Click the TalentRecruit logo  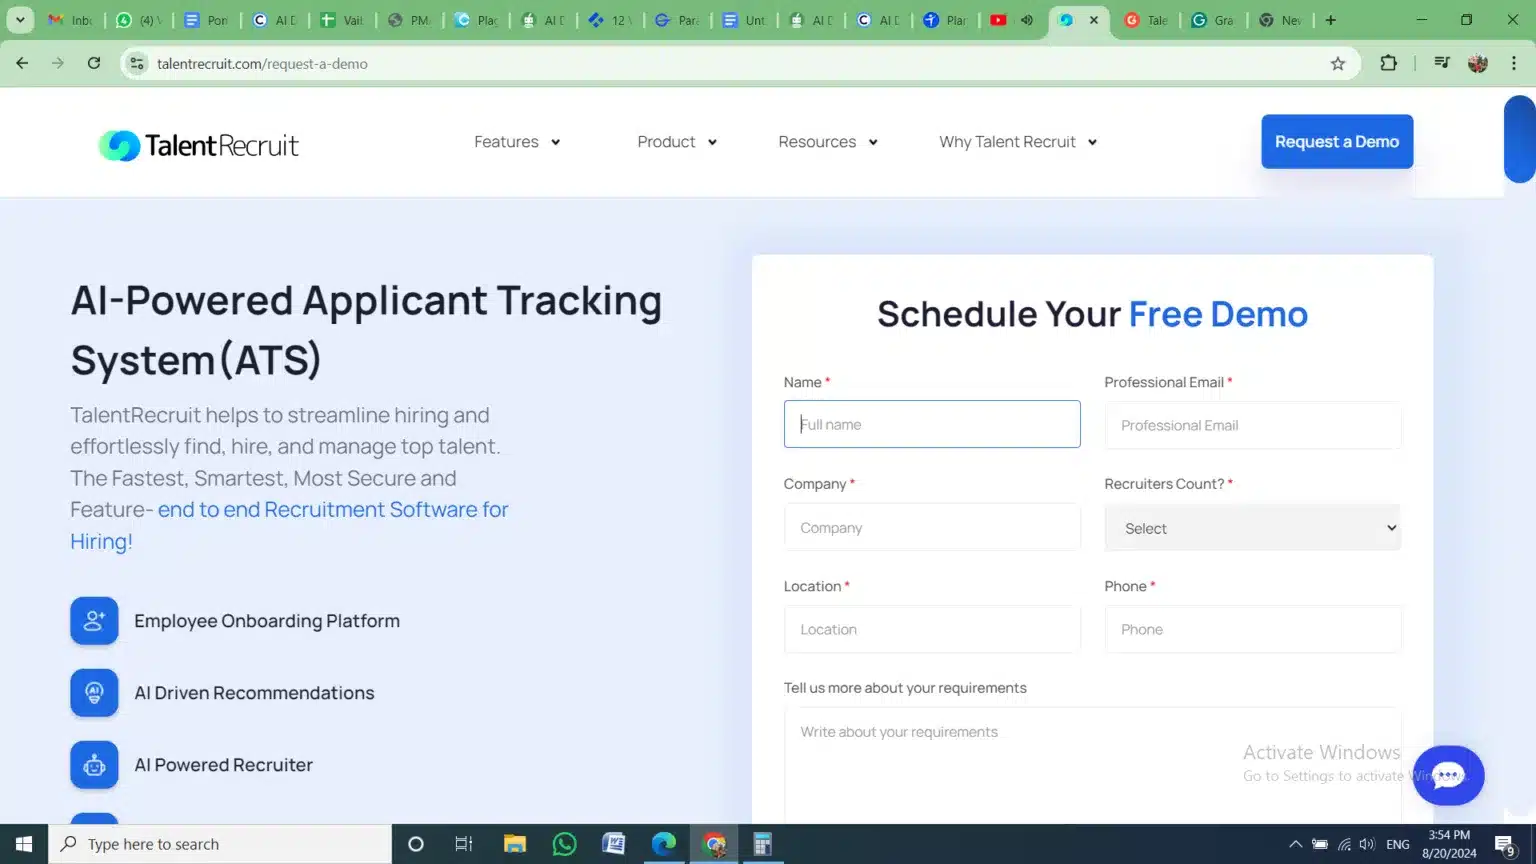click(x=198, y=145)
